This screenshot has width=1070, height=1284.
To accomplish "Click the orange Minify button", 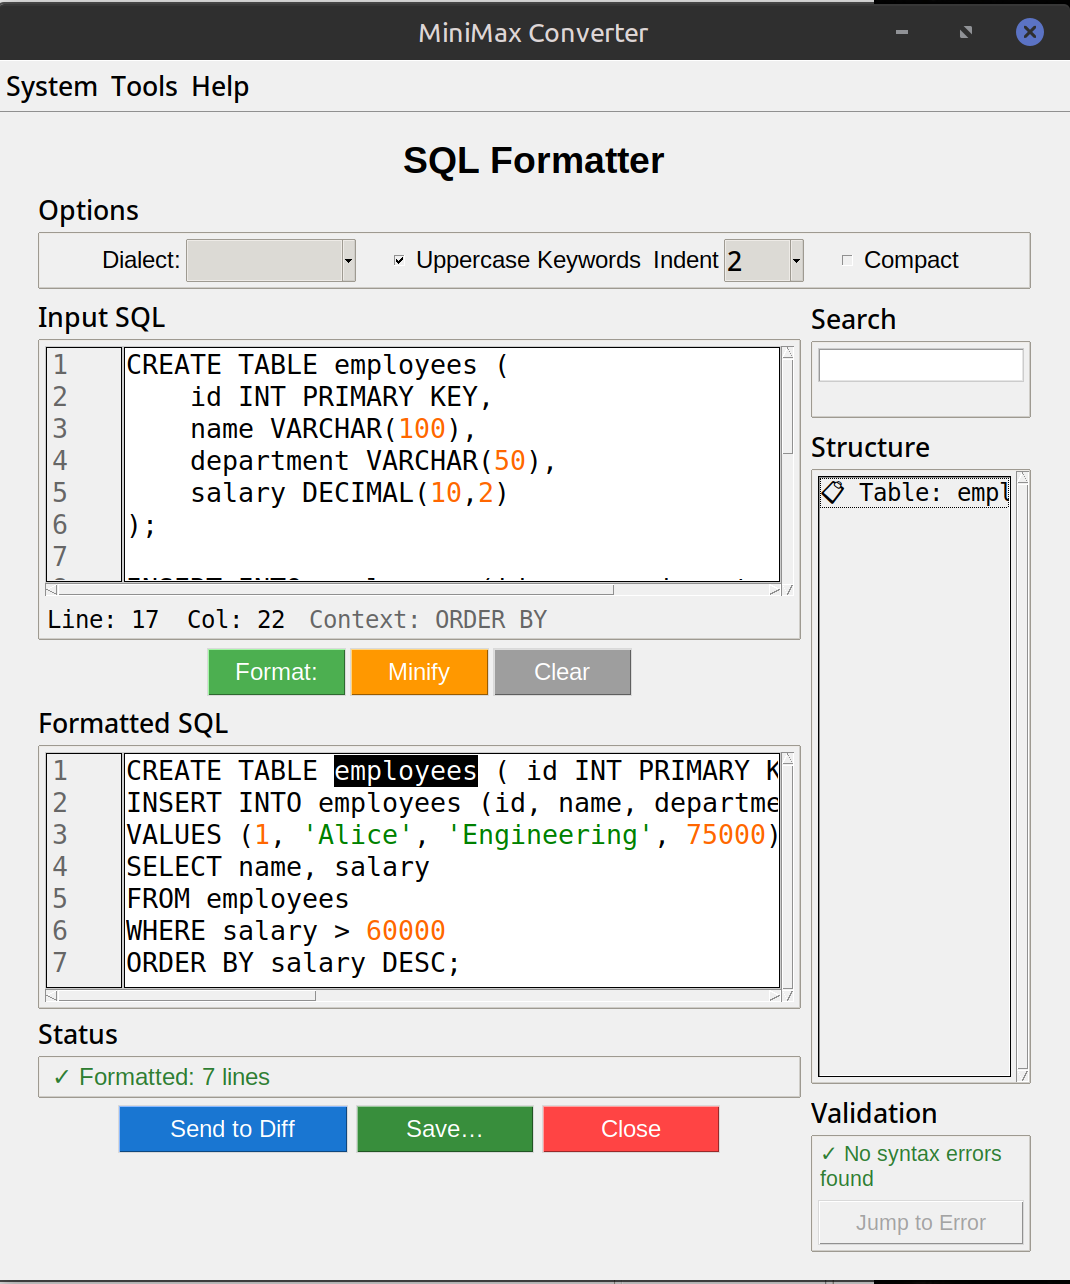I will (419, 672).
